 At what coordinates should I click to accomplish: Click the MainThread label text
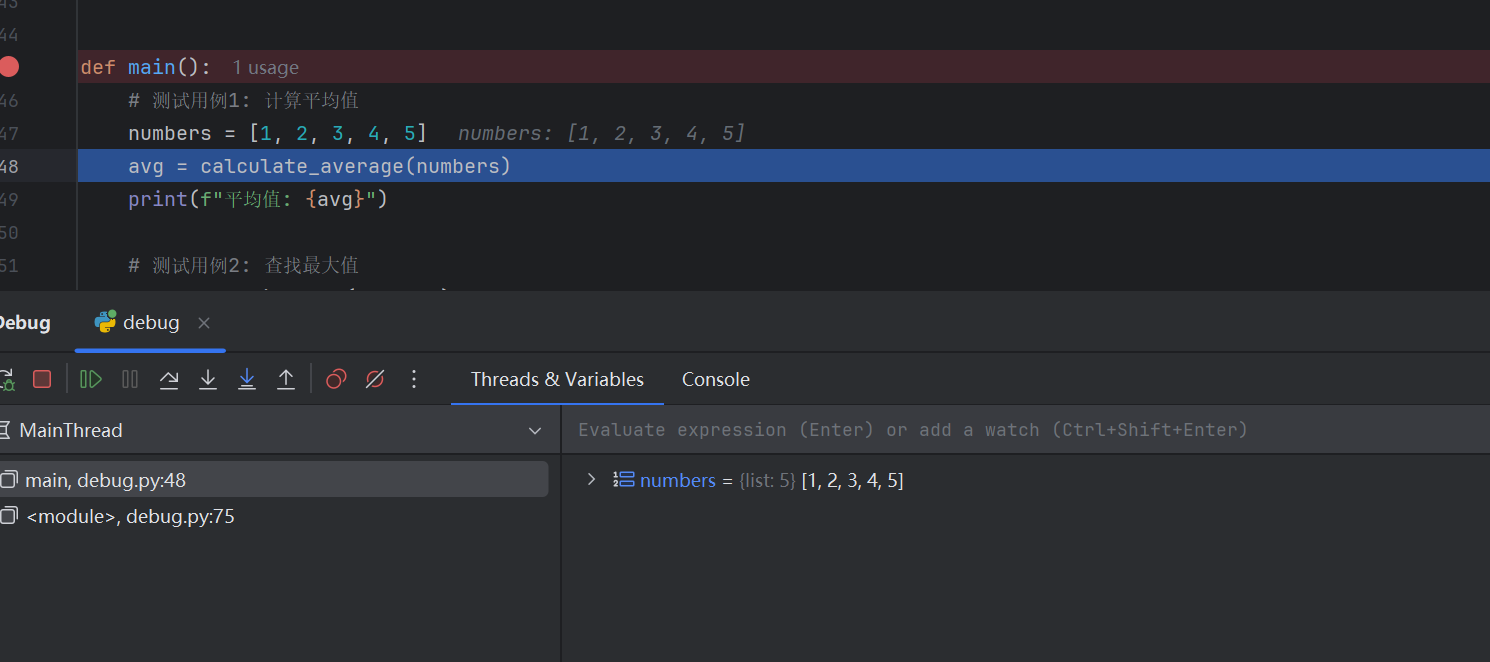71,430
